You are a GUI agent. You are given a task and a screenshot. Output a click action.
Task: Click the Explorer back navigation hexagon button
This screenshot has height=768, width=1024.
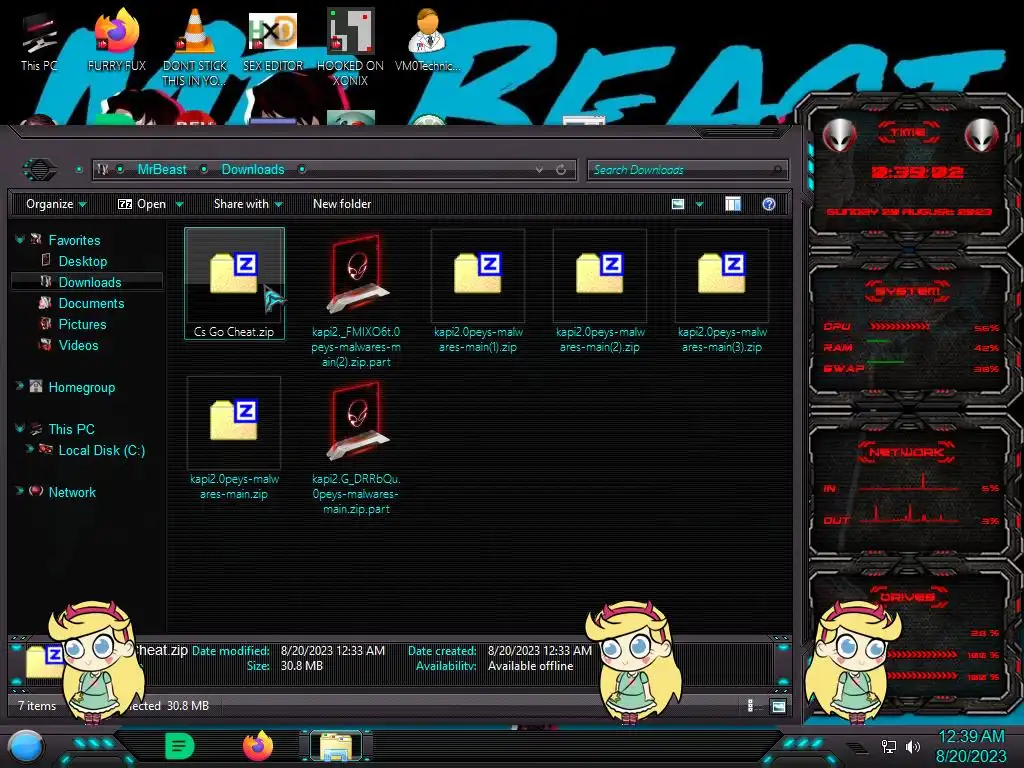40,170
